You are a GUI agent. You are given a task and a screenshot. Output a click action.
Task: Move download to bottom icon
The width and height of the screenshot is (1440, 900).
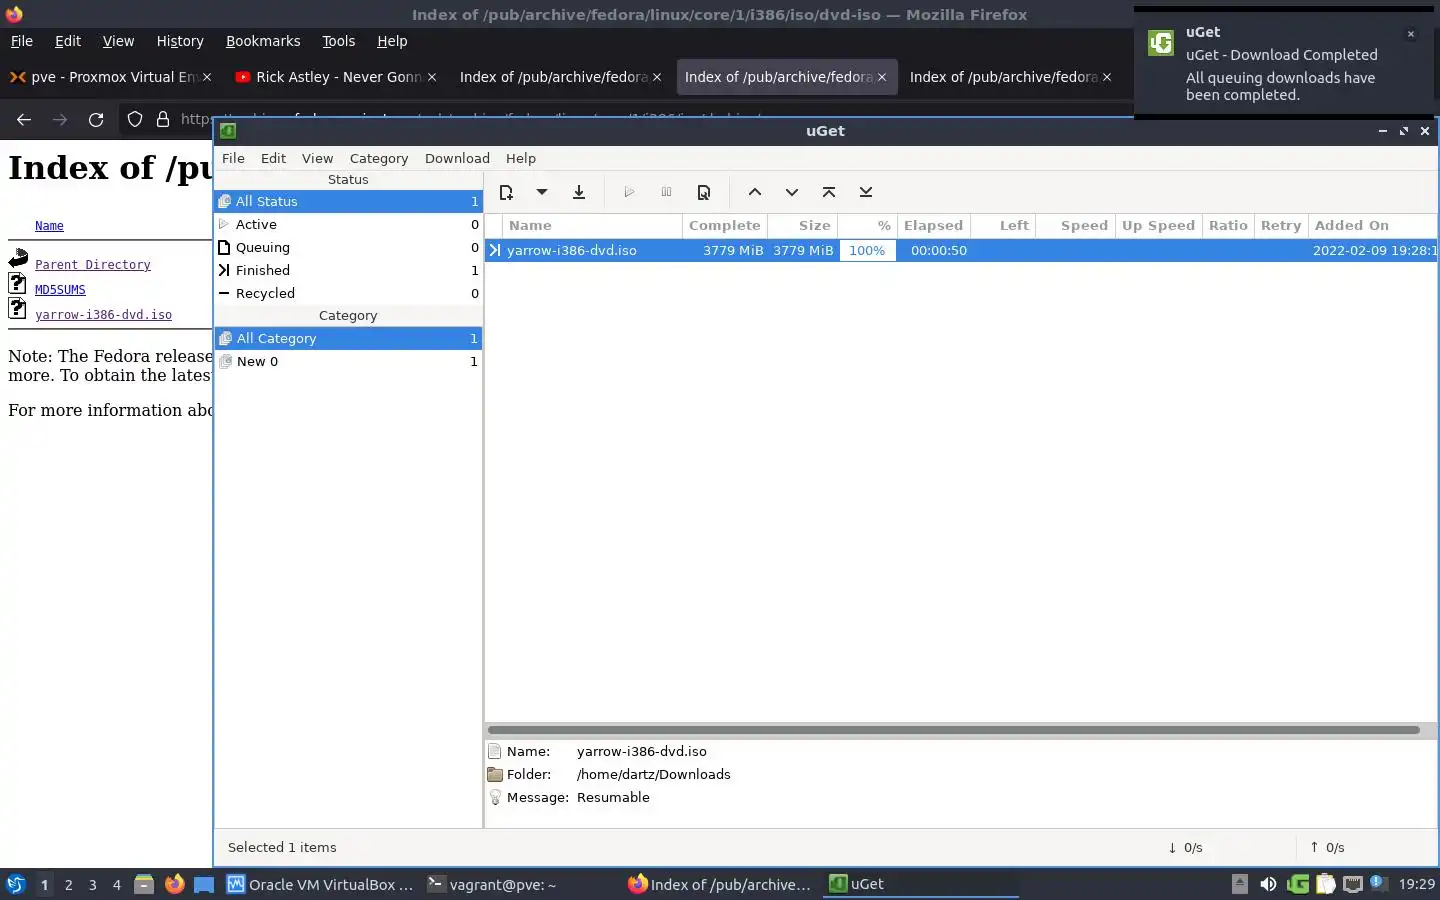(x=866, y=192)
